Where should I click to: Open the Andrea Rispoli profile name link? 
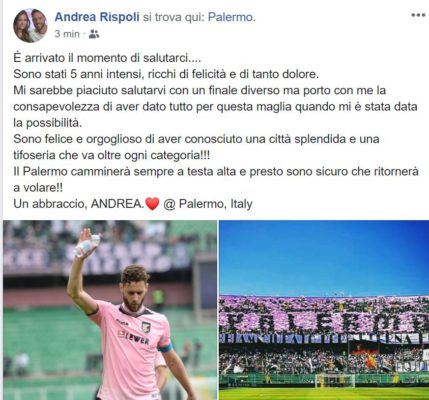pyautogui.click(x=97, y=17)
